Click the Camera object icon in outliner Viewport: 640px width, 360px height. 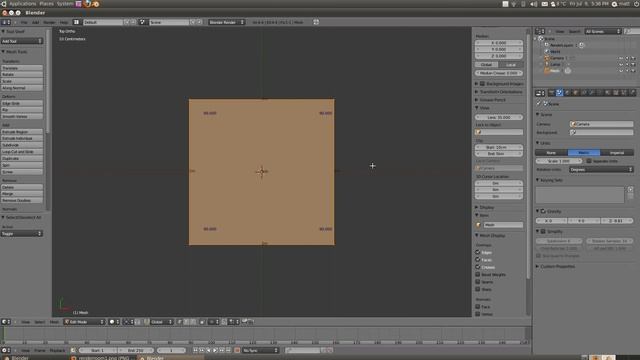[x=547, y=58]
